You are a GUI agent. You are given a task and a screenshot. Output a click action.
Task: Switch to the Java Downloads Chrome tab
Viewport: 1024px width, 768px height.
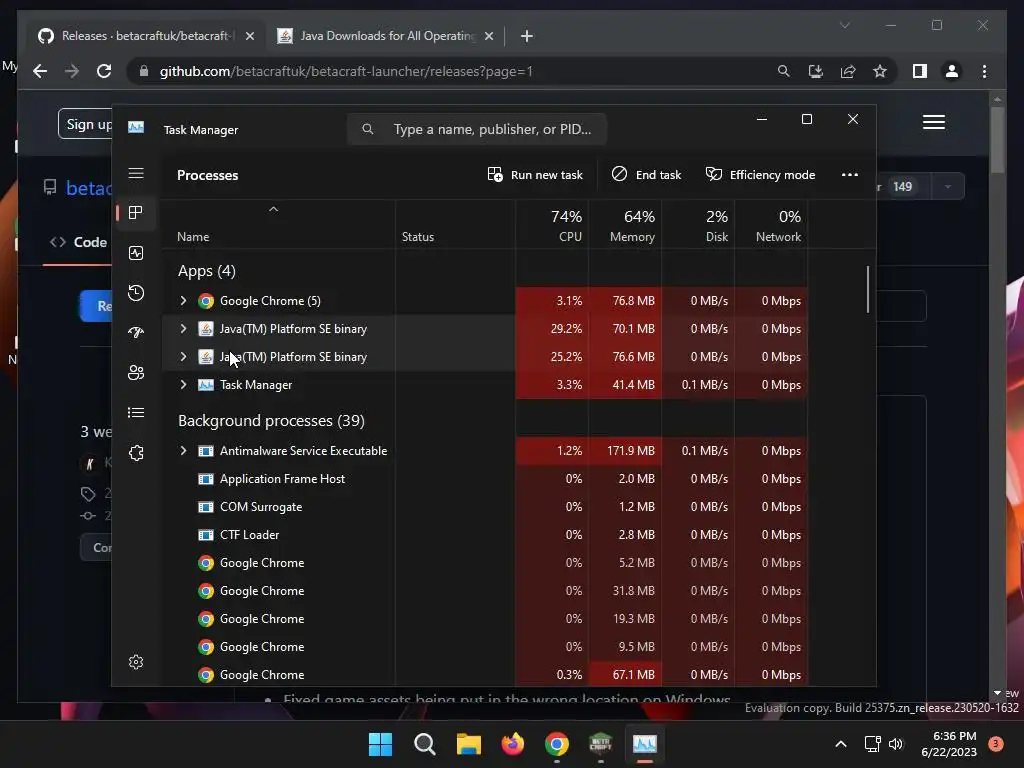(385, 36)
